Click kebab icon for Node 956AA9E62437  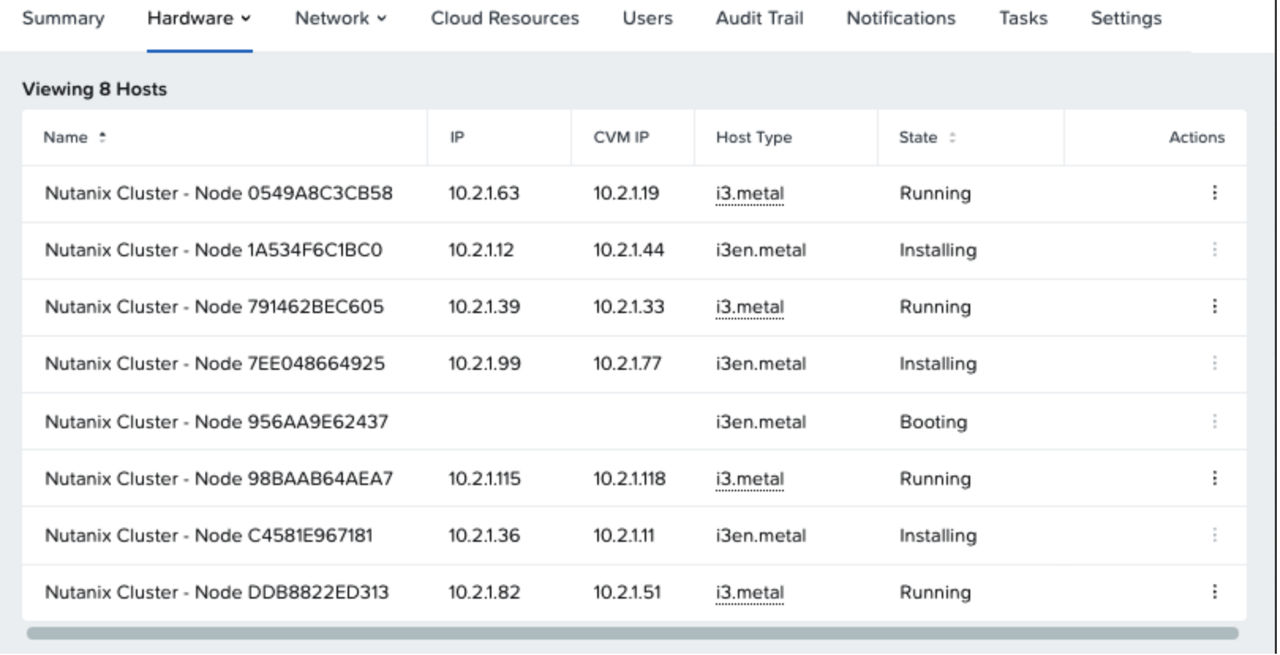tap(1214, 422)
